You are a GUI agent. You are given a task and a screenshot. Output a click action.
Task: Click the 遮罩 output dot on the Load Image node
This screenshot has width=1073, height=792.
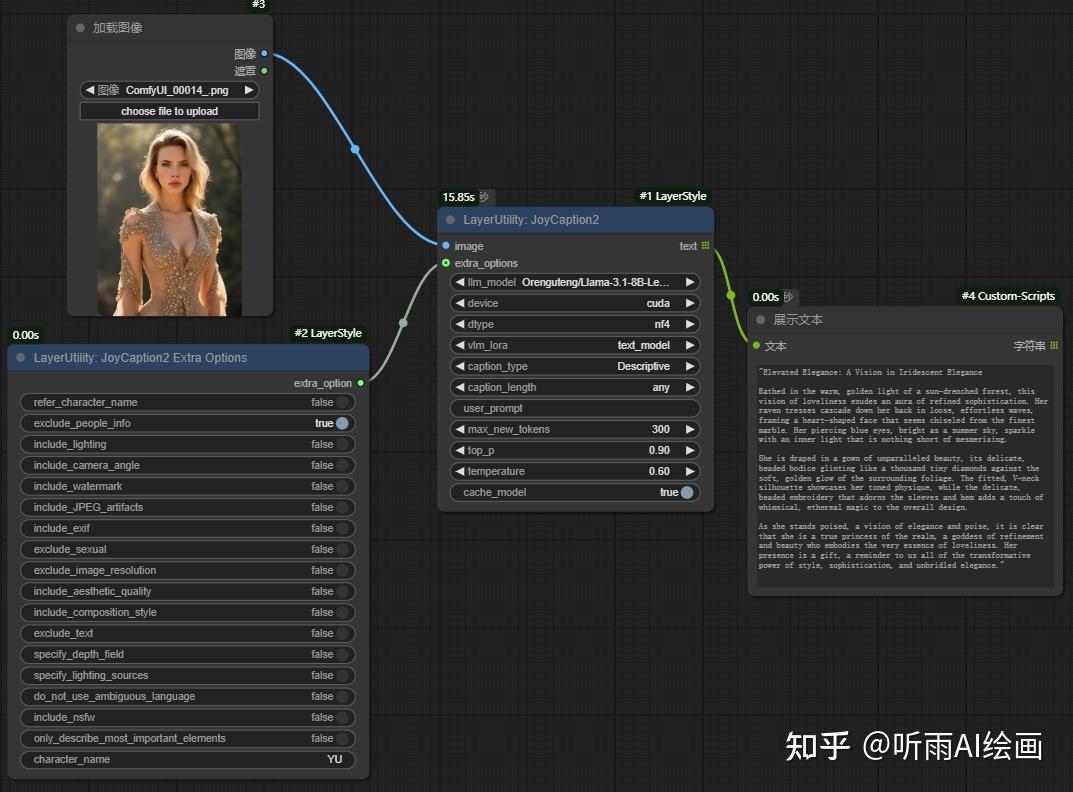(x=263, y=71)
